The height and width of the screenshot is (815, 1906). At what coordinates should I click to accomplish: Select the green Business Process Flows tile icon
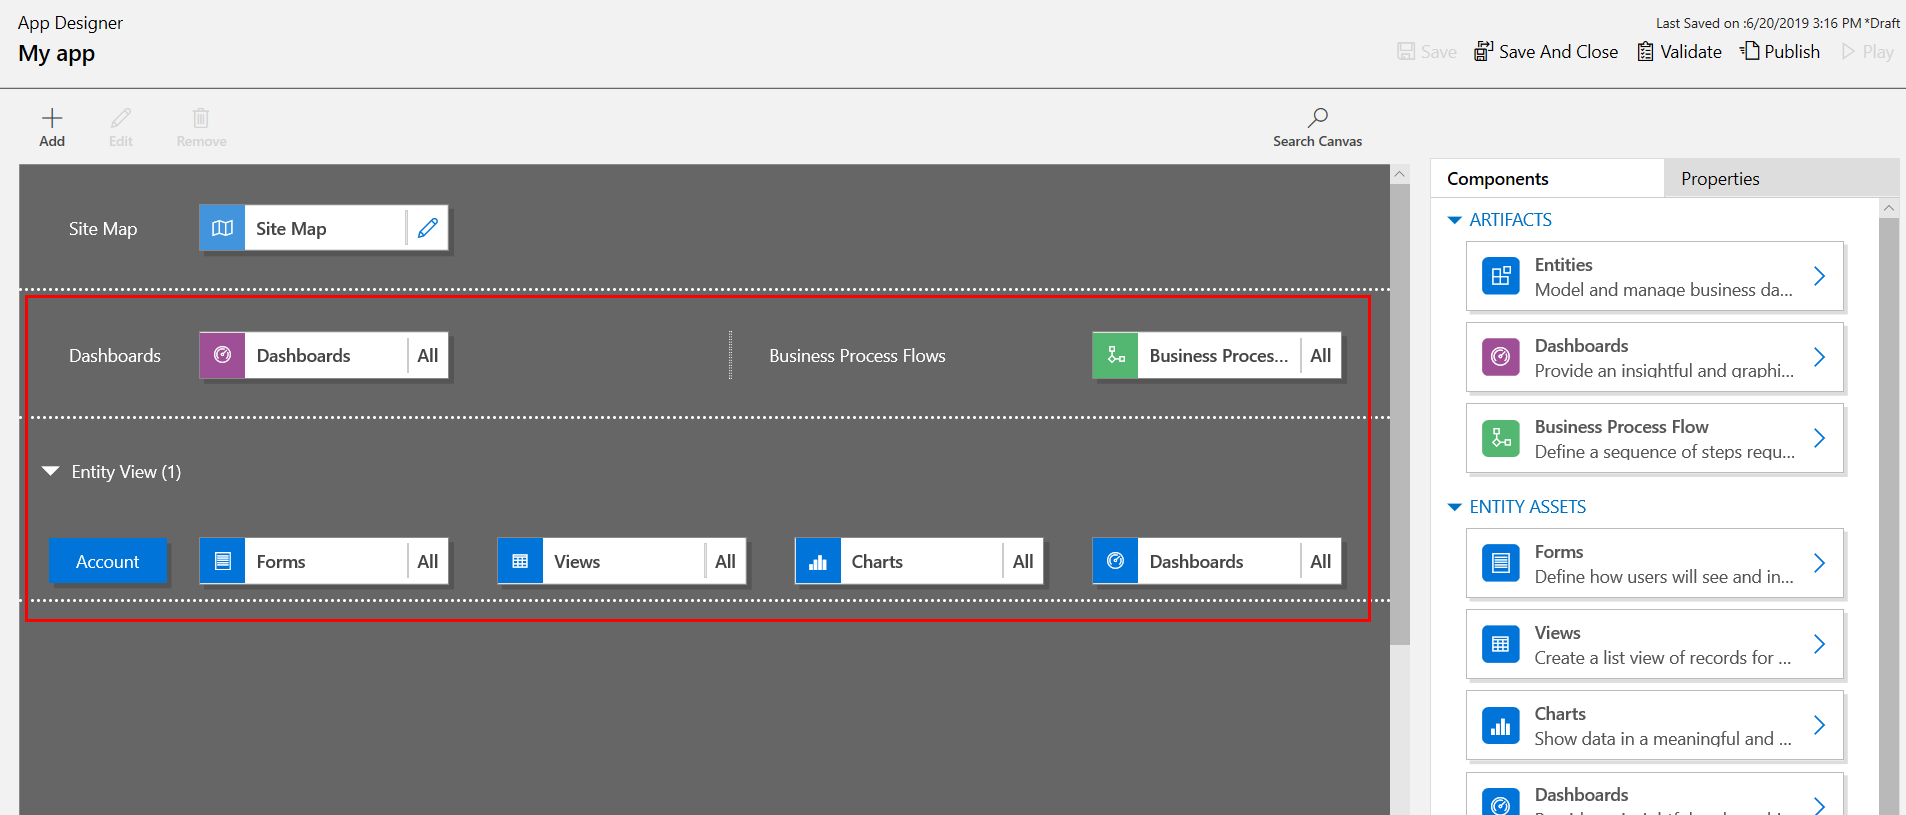tap(1115, 356)
